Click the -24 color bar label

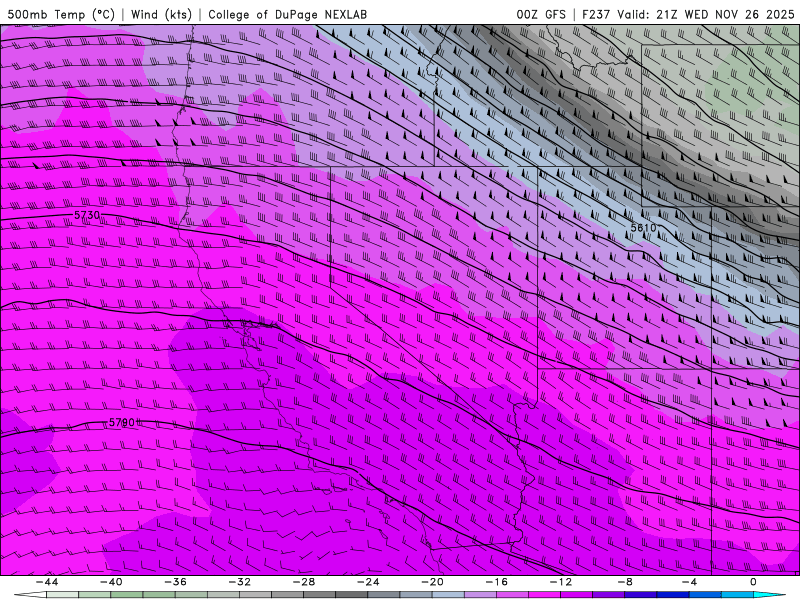click(x=368, y=582)
